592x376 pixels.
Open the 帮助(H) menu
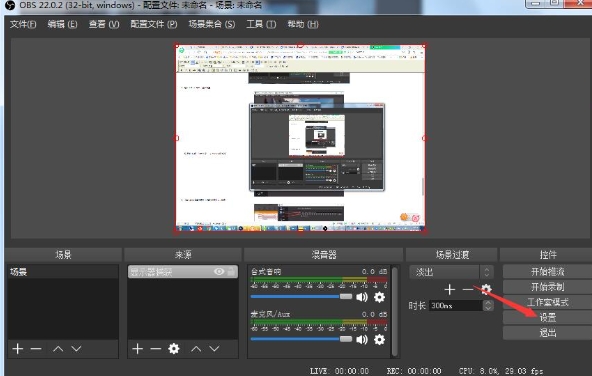pyautogui.click(x=303, y=25)
